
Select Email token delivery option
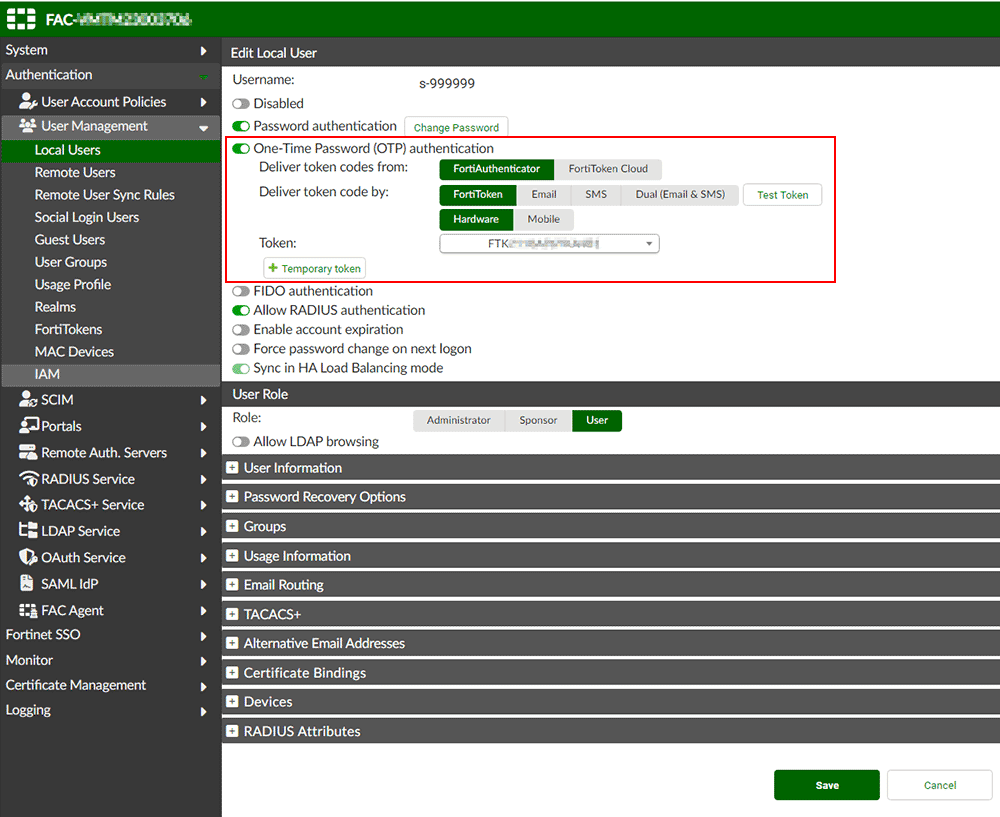544,195
